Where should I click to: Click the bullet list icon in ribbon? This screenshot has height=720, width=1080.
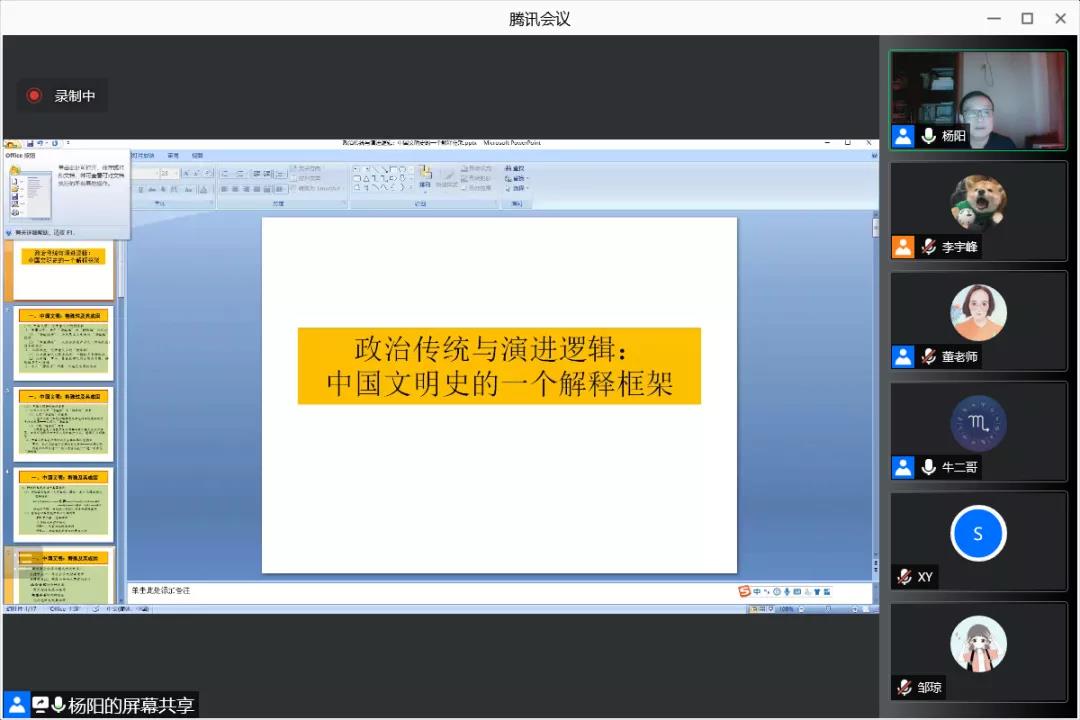coord(225,174)
